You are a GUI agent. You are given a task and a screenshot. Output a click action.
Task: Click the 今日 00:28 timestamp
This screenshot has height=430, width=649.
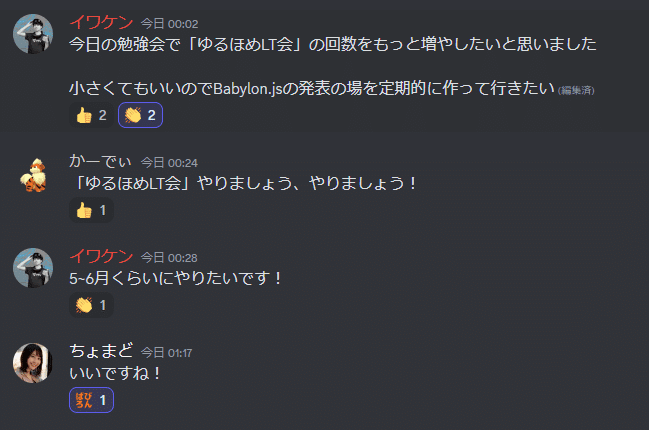pyautogui.click(x=169, y=258)
